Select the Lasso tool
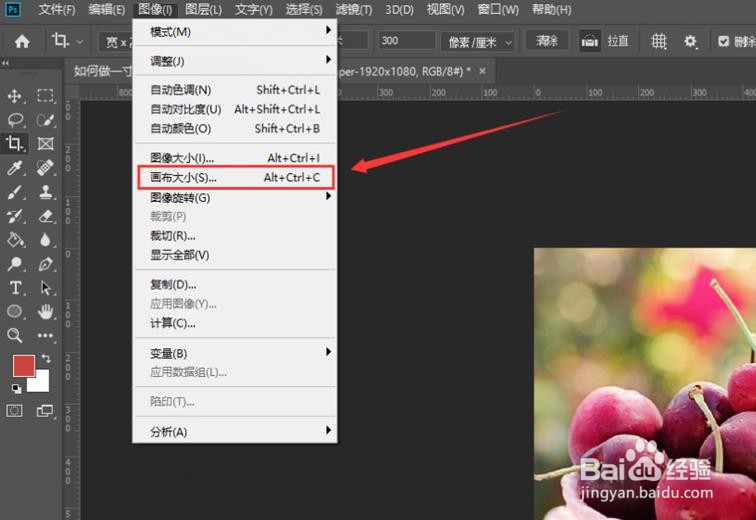The width and height of the screenshot is (756, 520). [x=15, y=119]
